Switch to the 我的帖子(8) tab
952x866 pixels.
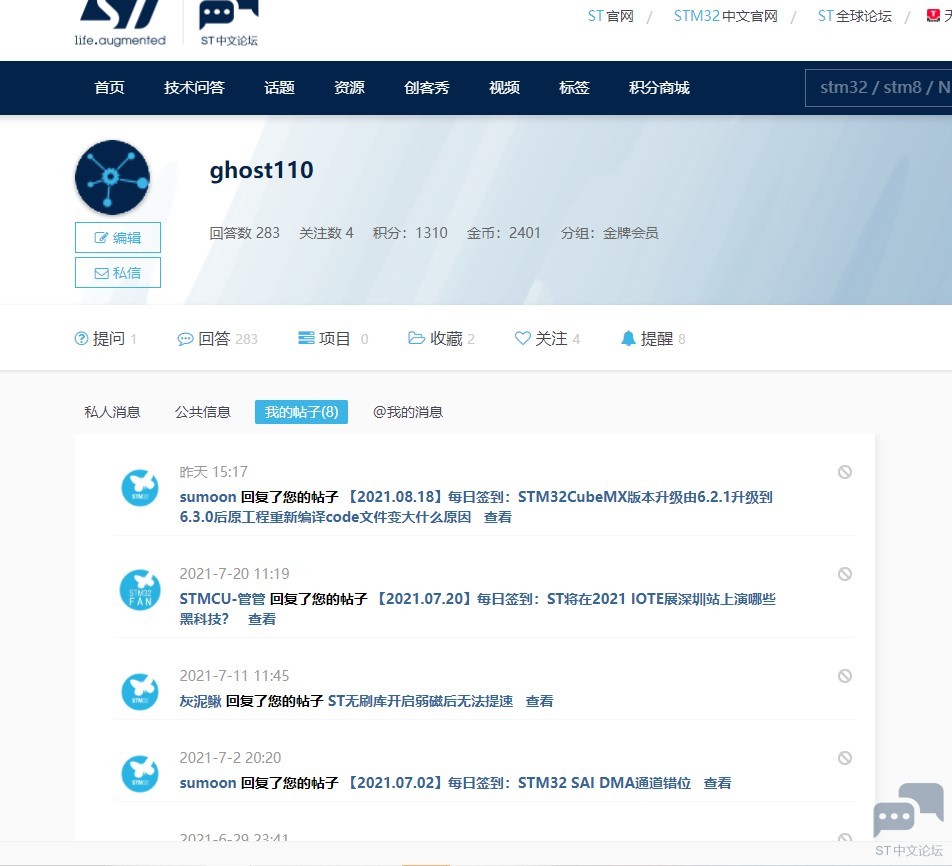(301, 412)
